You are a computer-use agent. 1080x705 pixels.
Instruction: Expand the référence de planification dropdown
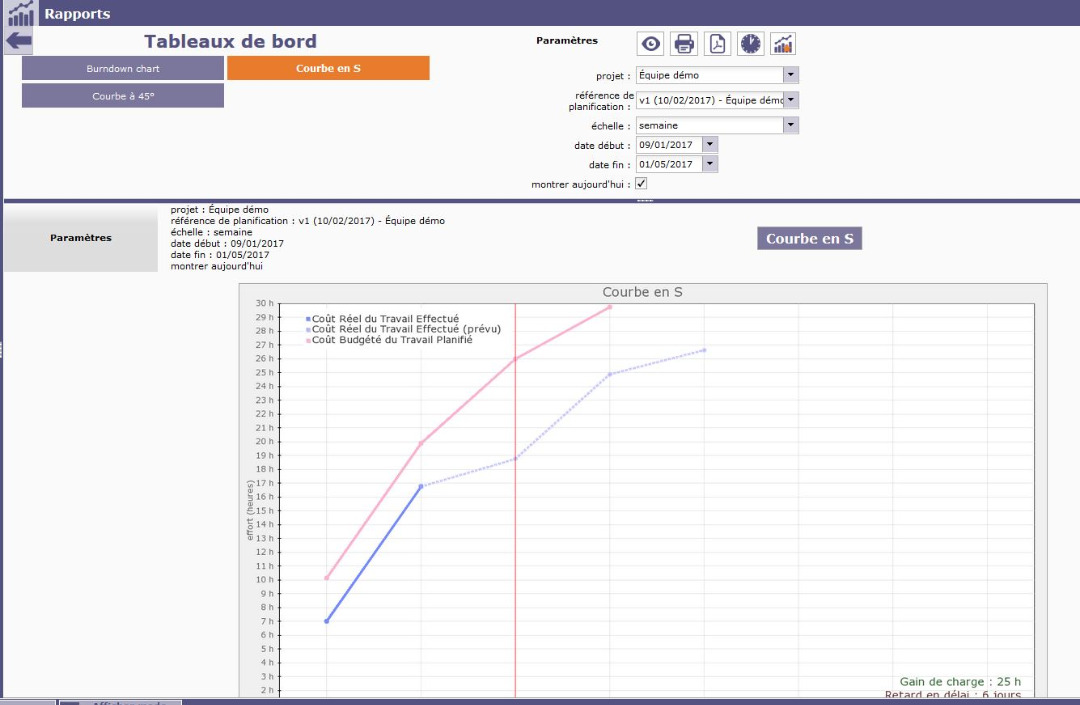pos(790,100)
